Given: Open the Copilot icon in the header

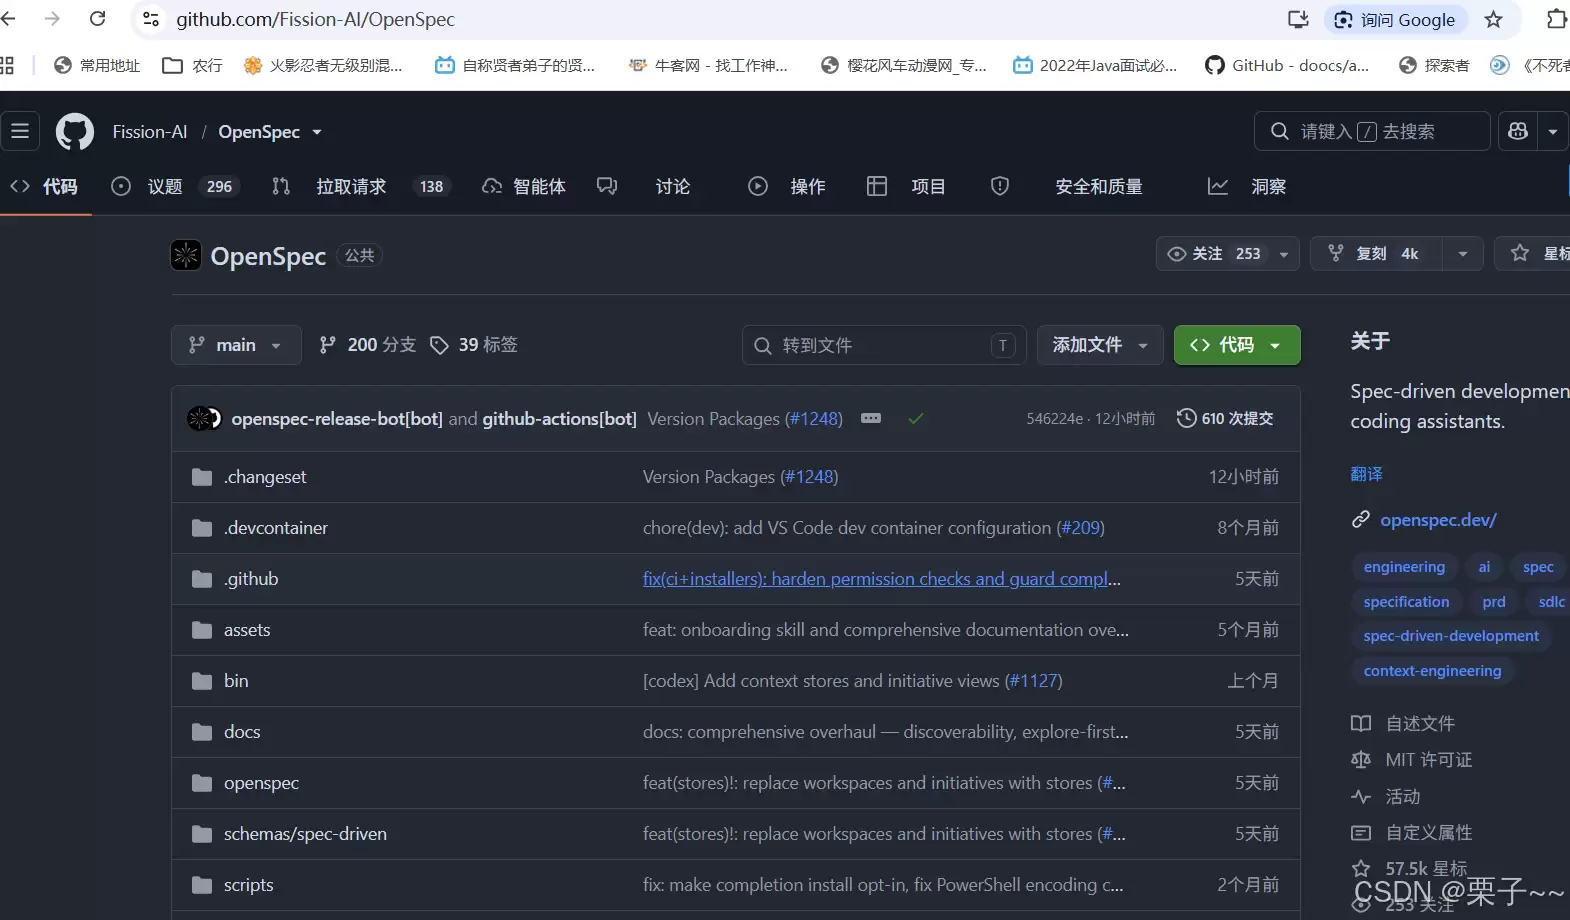Looking at the screenshot, I should tap(1518, 131).
